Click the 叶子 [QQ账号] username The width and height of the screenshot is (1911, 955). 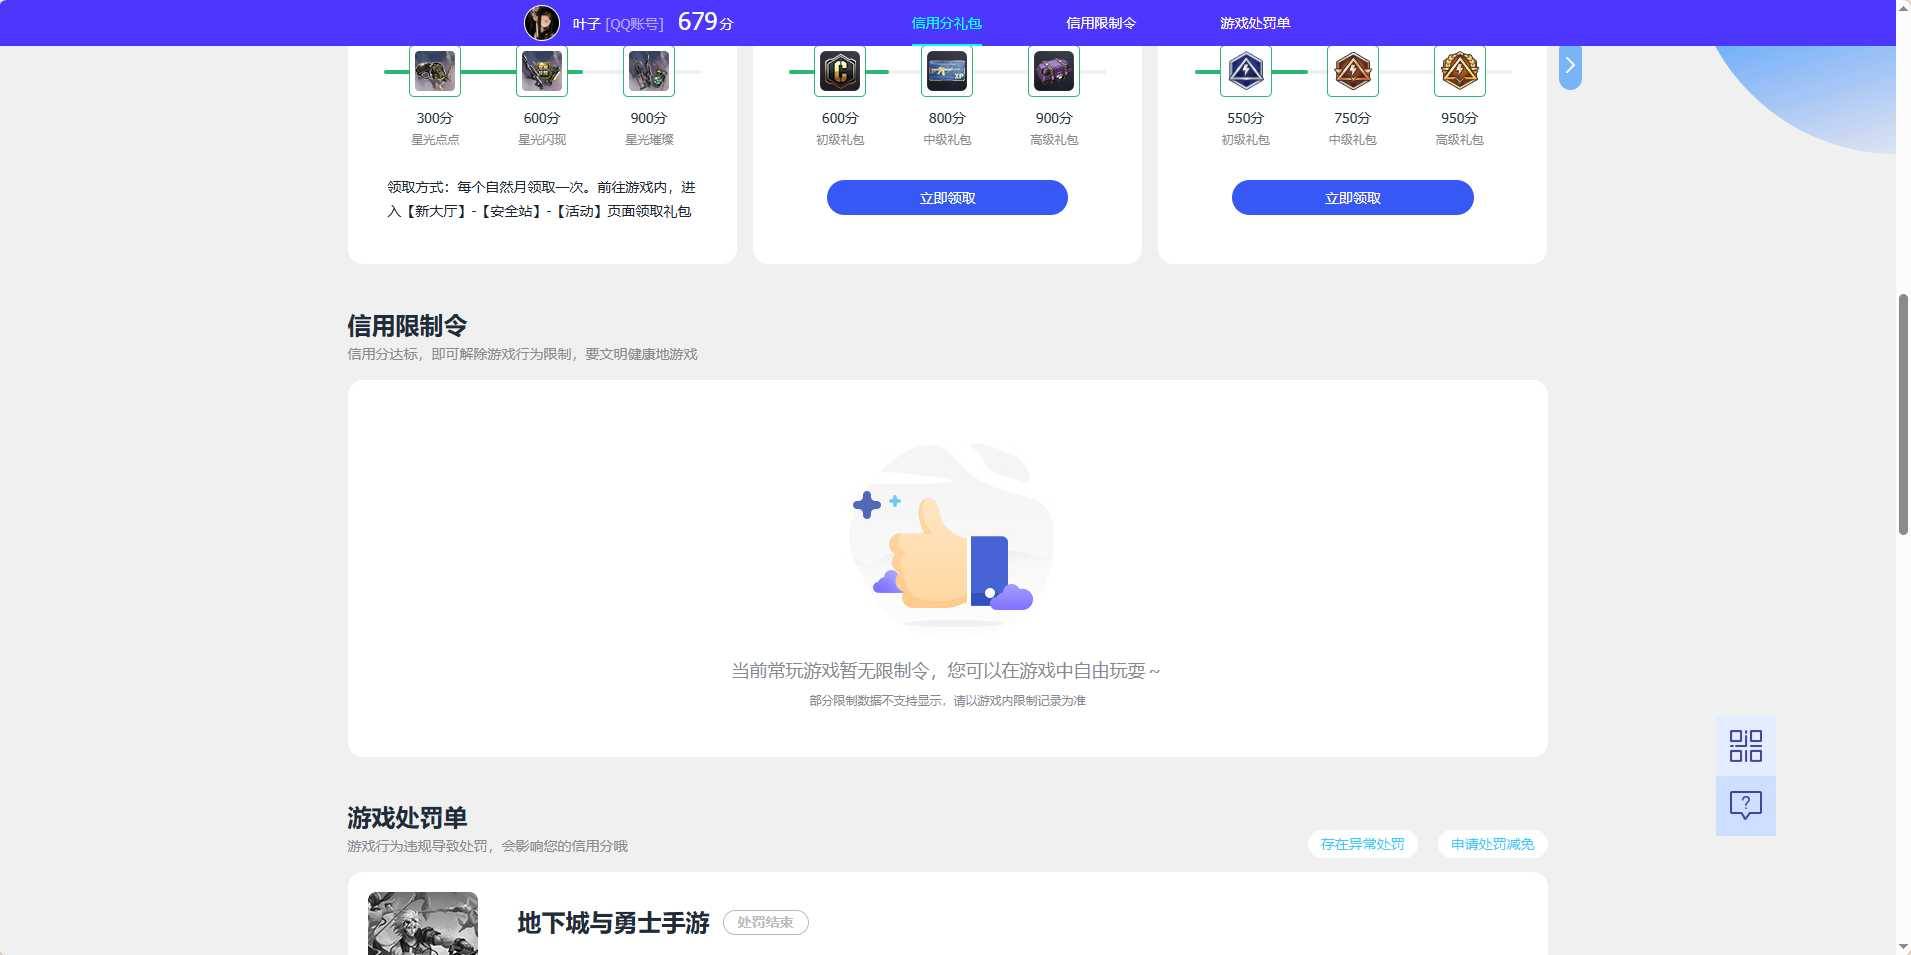coord(618,24)
